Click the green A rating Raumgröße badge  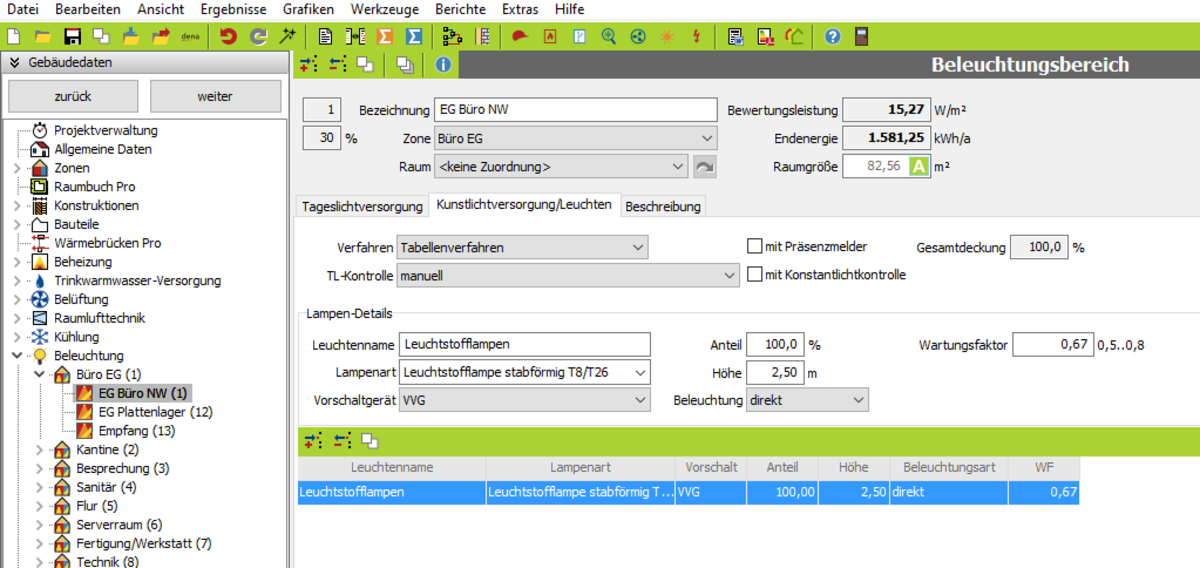(x=919, y=167)
